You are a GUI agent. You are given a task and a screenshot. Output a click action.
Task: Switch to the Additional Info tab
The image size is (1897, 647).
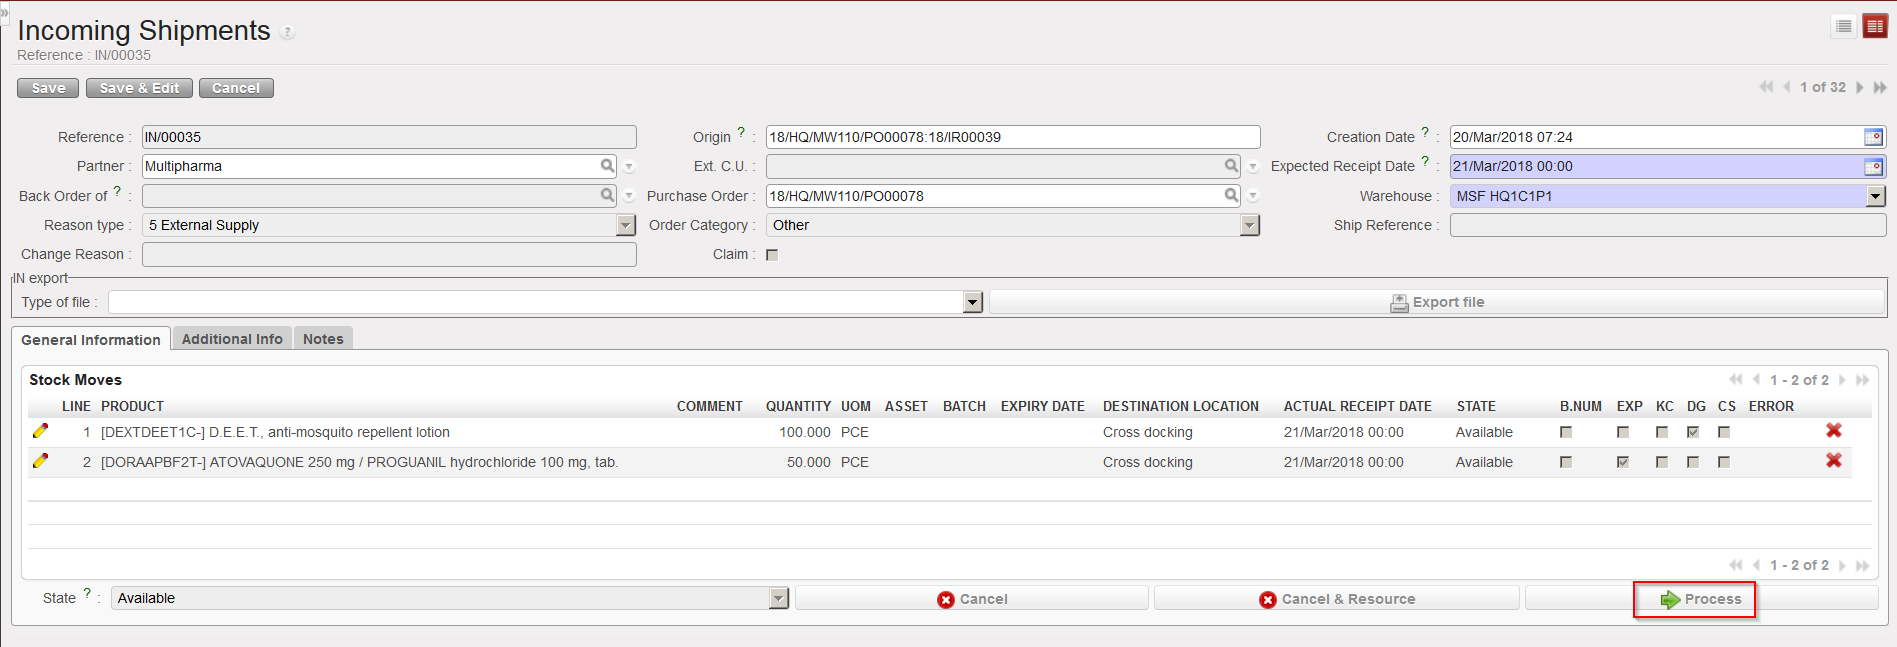pyautogui.click(x=232, y=339)
